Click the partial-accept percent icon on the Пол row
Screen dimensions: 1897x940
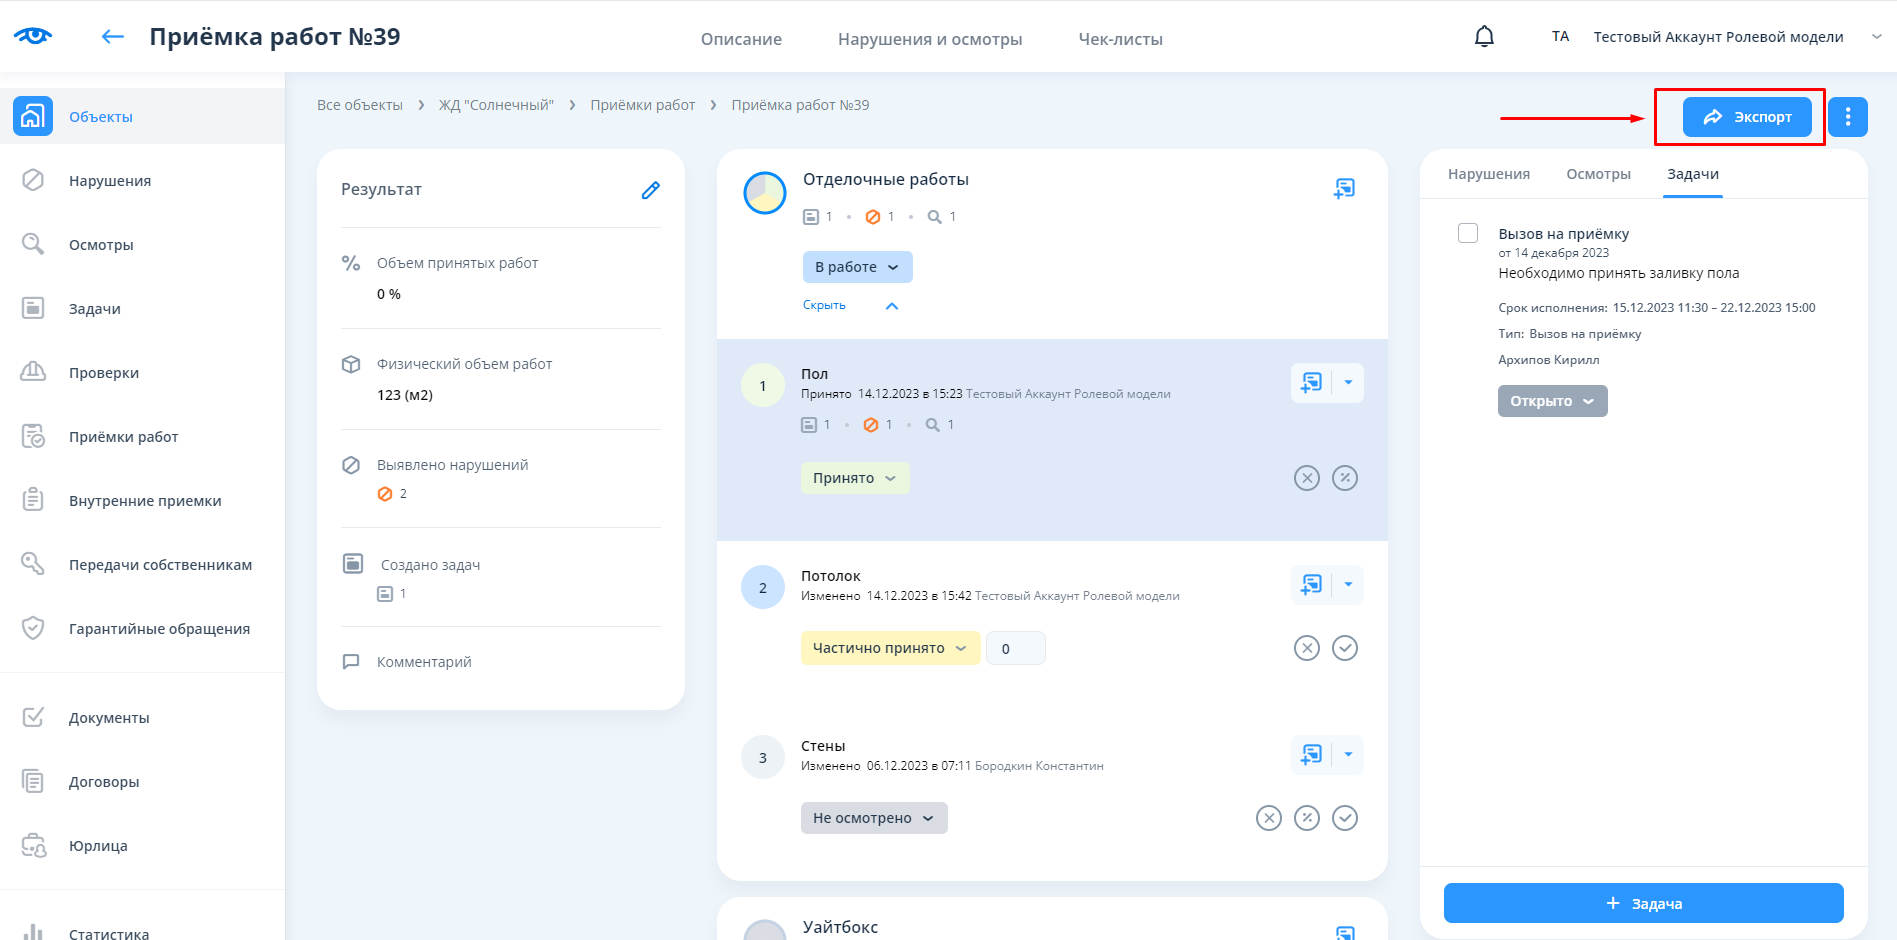[1345, 478]
